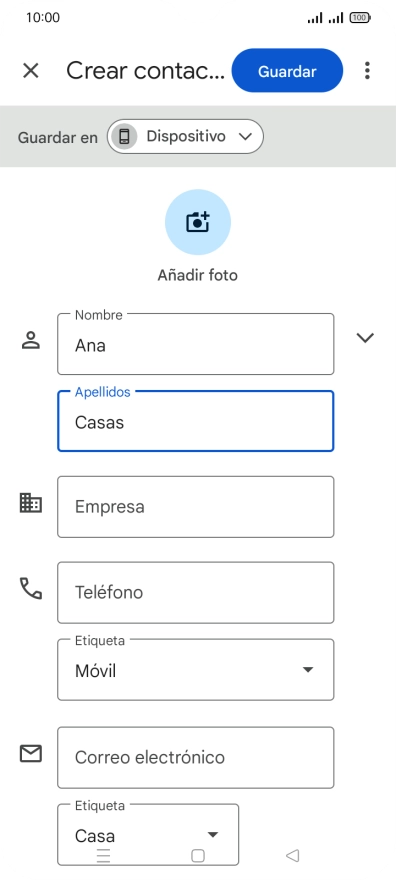This screenshot has height=880, width=396.
Task: Open the three-dot overflow menu
Action: click(367, 71)
